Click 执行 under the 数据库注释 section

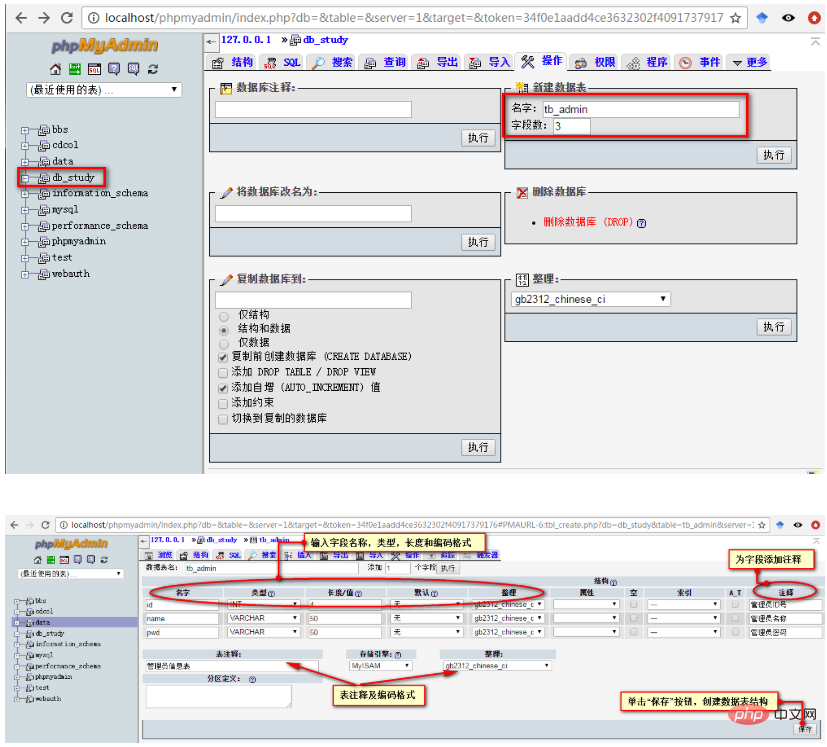478,138
